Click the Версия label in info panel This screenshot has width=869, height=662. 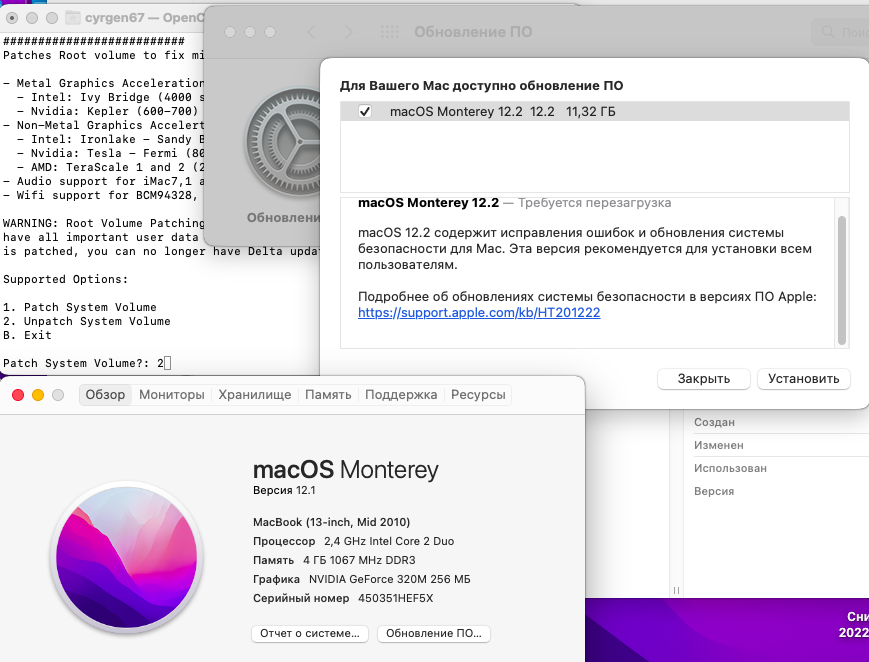point(714,491)
